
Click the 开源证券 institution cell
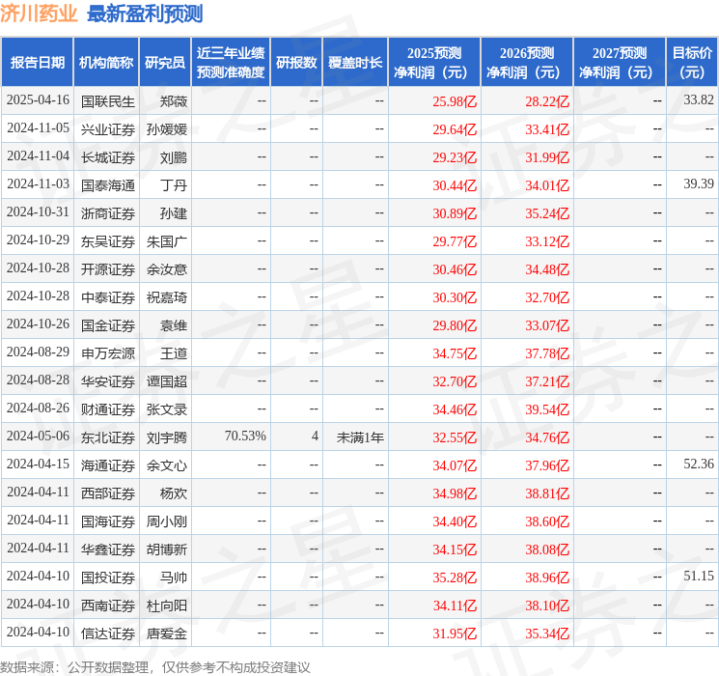[x=108, y=270]
